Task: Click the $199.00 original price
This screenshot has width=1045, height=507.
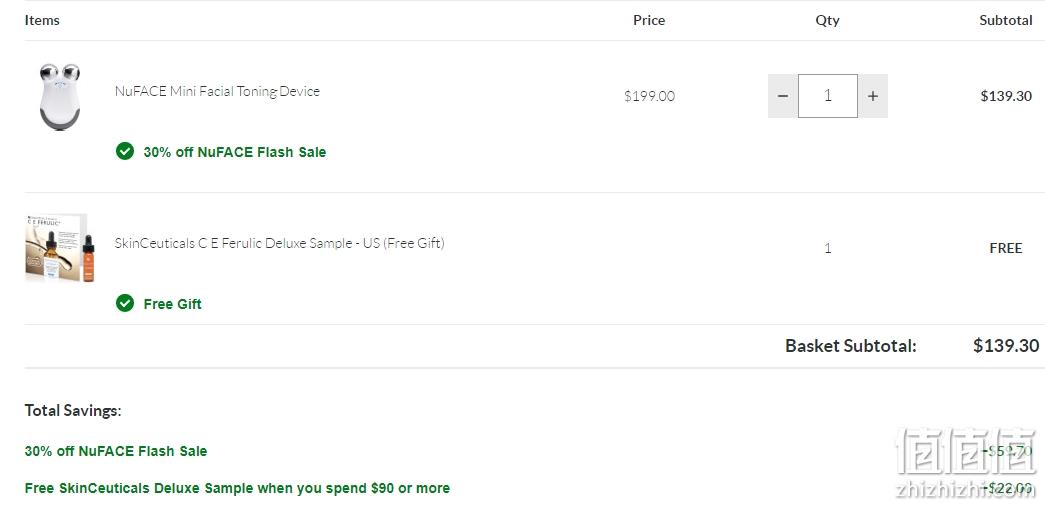Action: click(x=649, y=96)
